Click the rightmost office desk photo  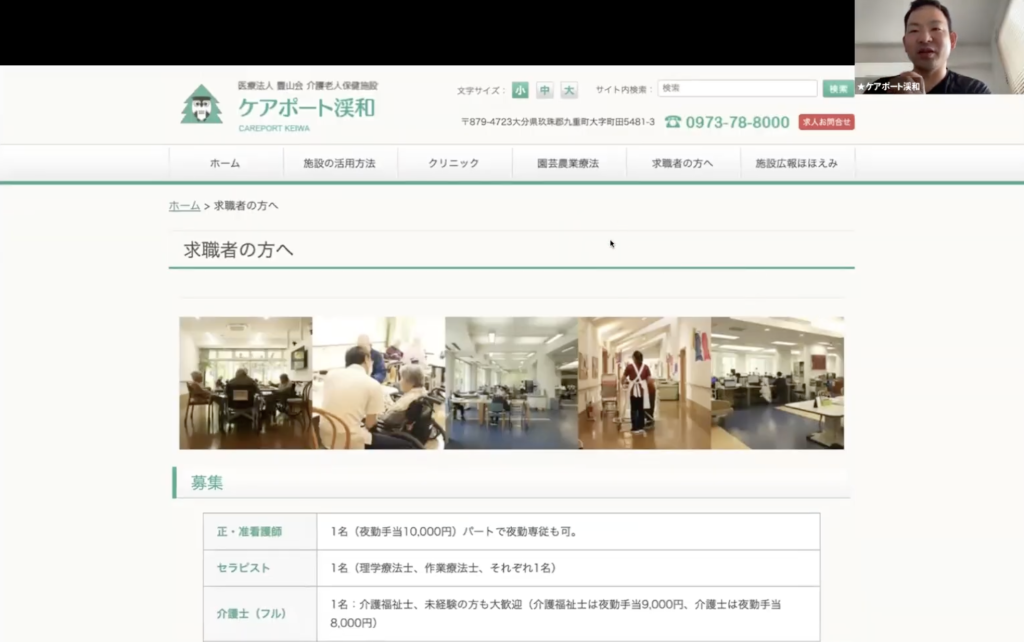point(778,383)
